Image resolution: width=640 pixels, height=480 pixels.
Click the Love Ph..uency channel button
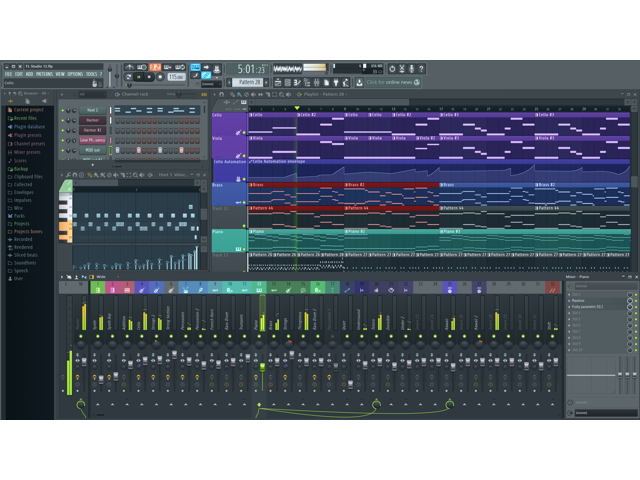93,140
